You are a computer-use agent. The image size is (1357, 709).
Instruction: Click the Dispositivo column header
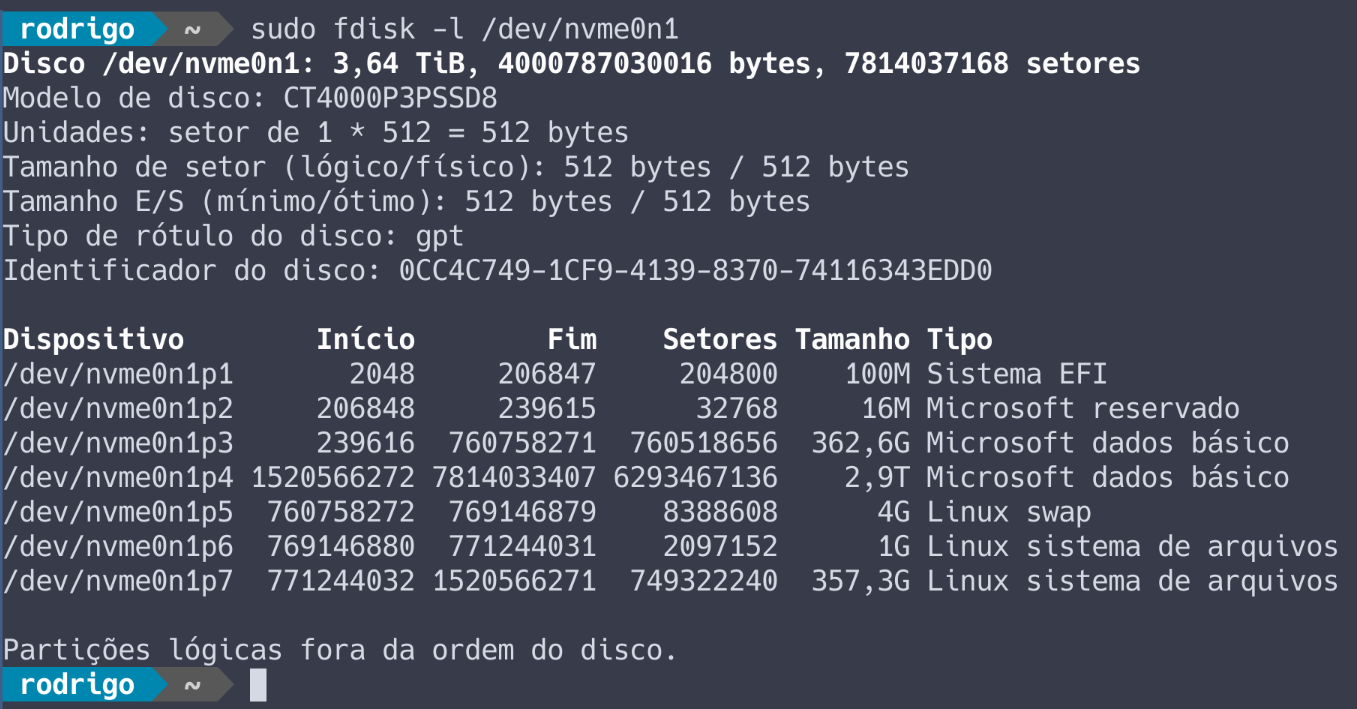[x=93, y=339]
